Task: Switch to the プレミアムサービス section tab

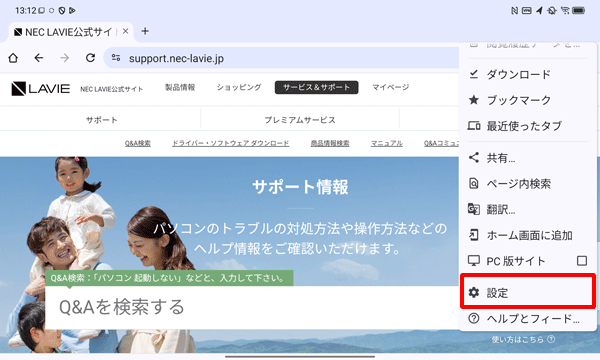Action: pos(300,120)
